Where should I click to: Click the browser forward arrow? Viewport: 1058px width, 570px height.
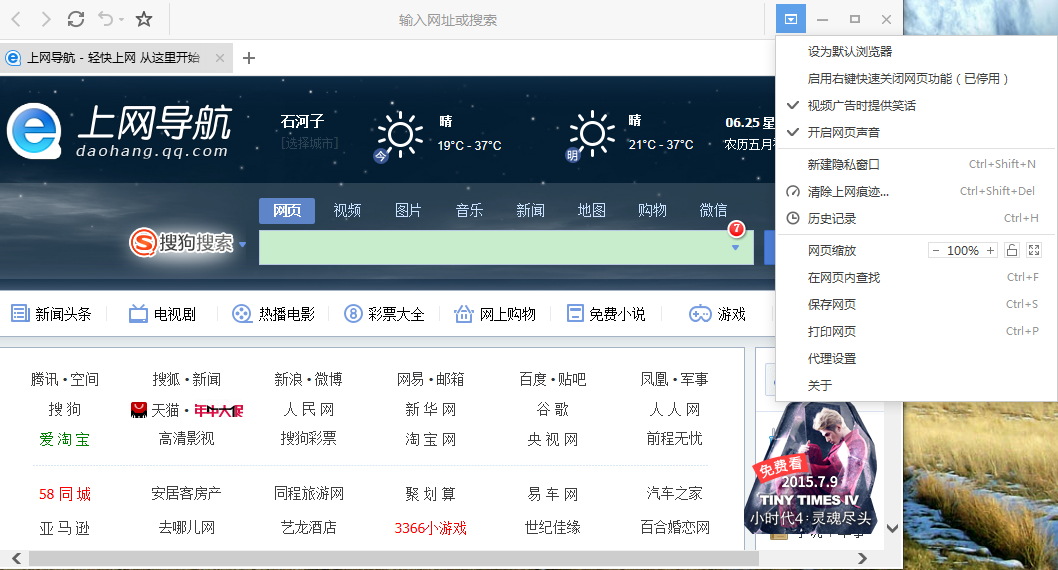(x=45, y=19)
